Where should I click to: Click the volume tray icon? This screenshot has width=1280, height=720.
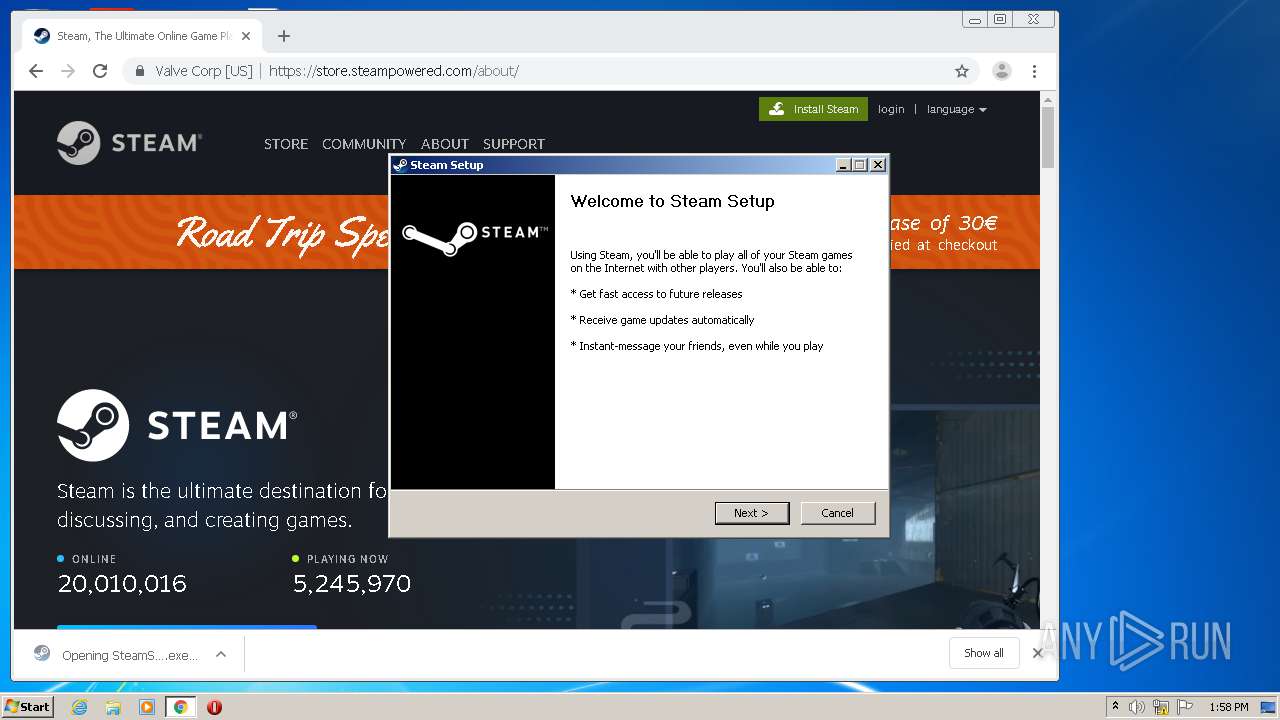point(1137,707)
